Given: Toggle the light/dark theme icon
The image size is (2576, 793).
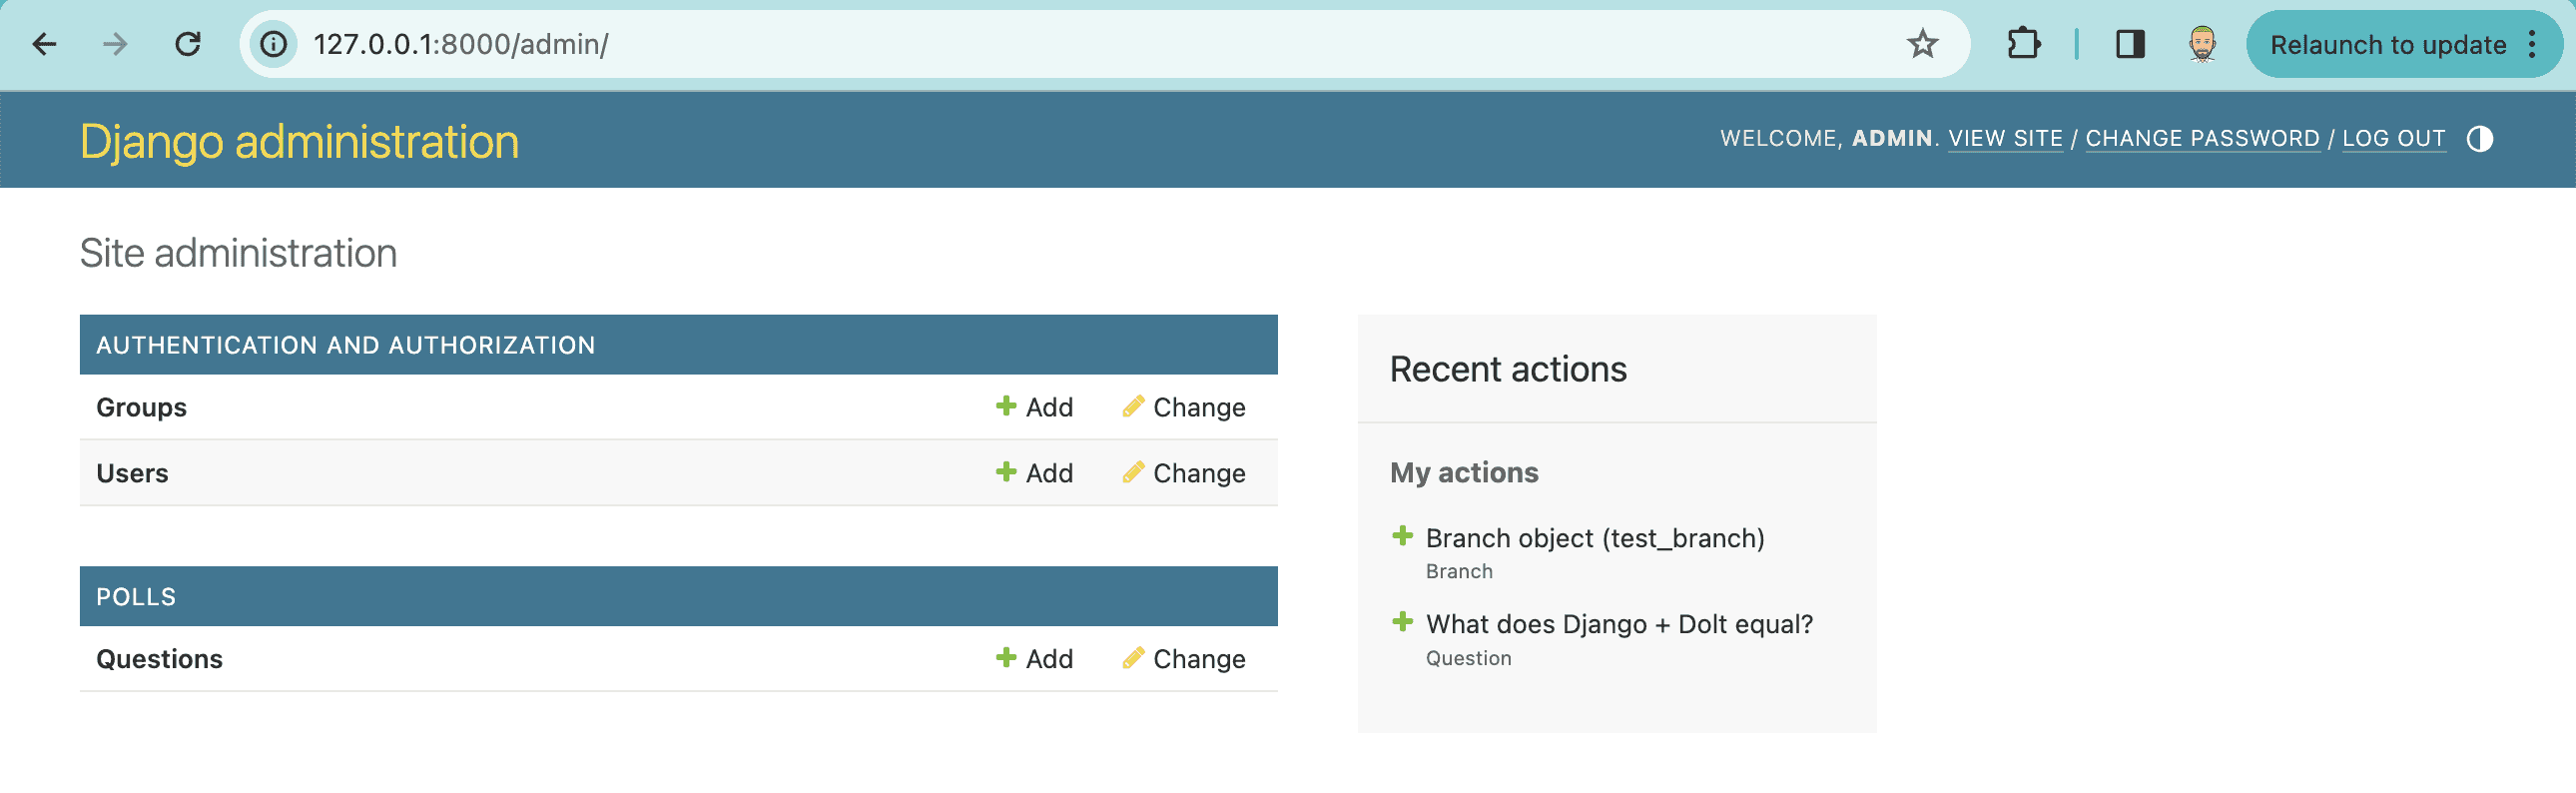Looking at the screenshot, I should coord(2479,139).
